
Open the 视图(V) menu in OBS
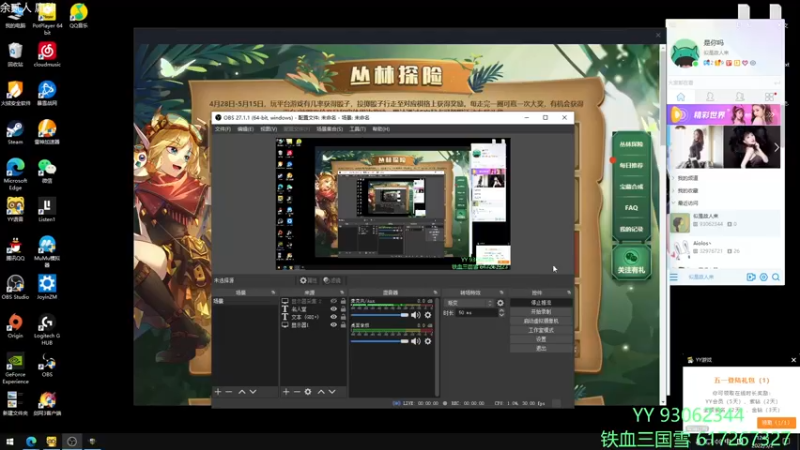268,130
